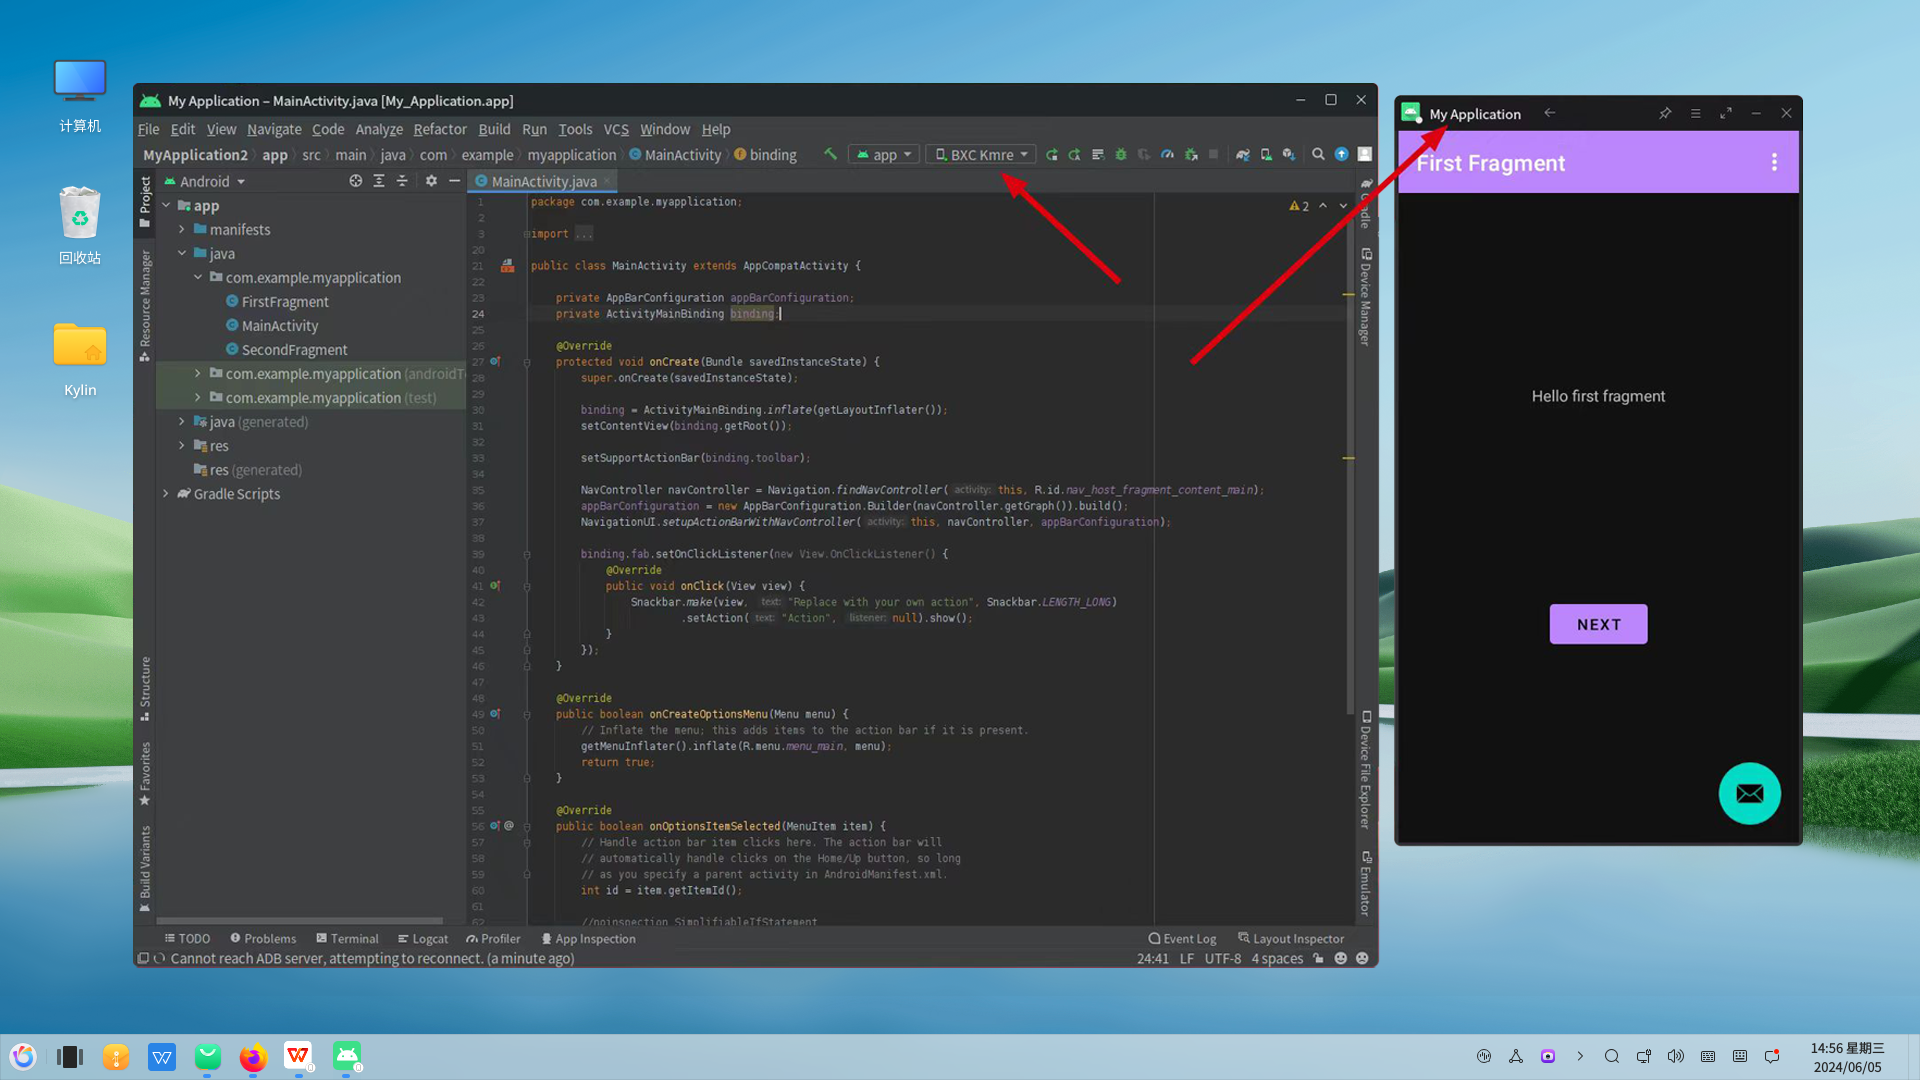This screenshot has width=1920, height=1080.
Task: Click the Make Project hammer icon
Action: pyautogui.click(x=830, y=154)
